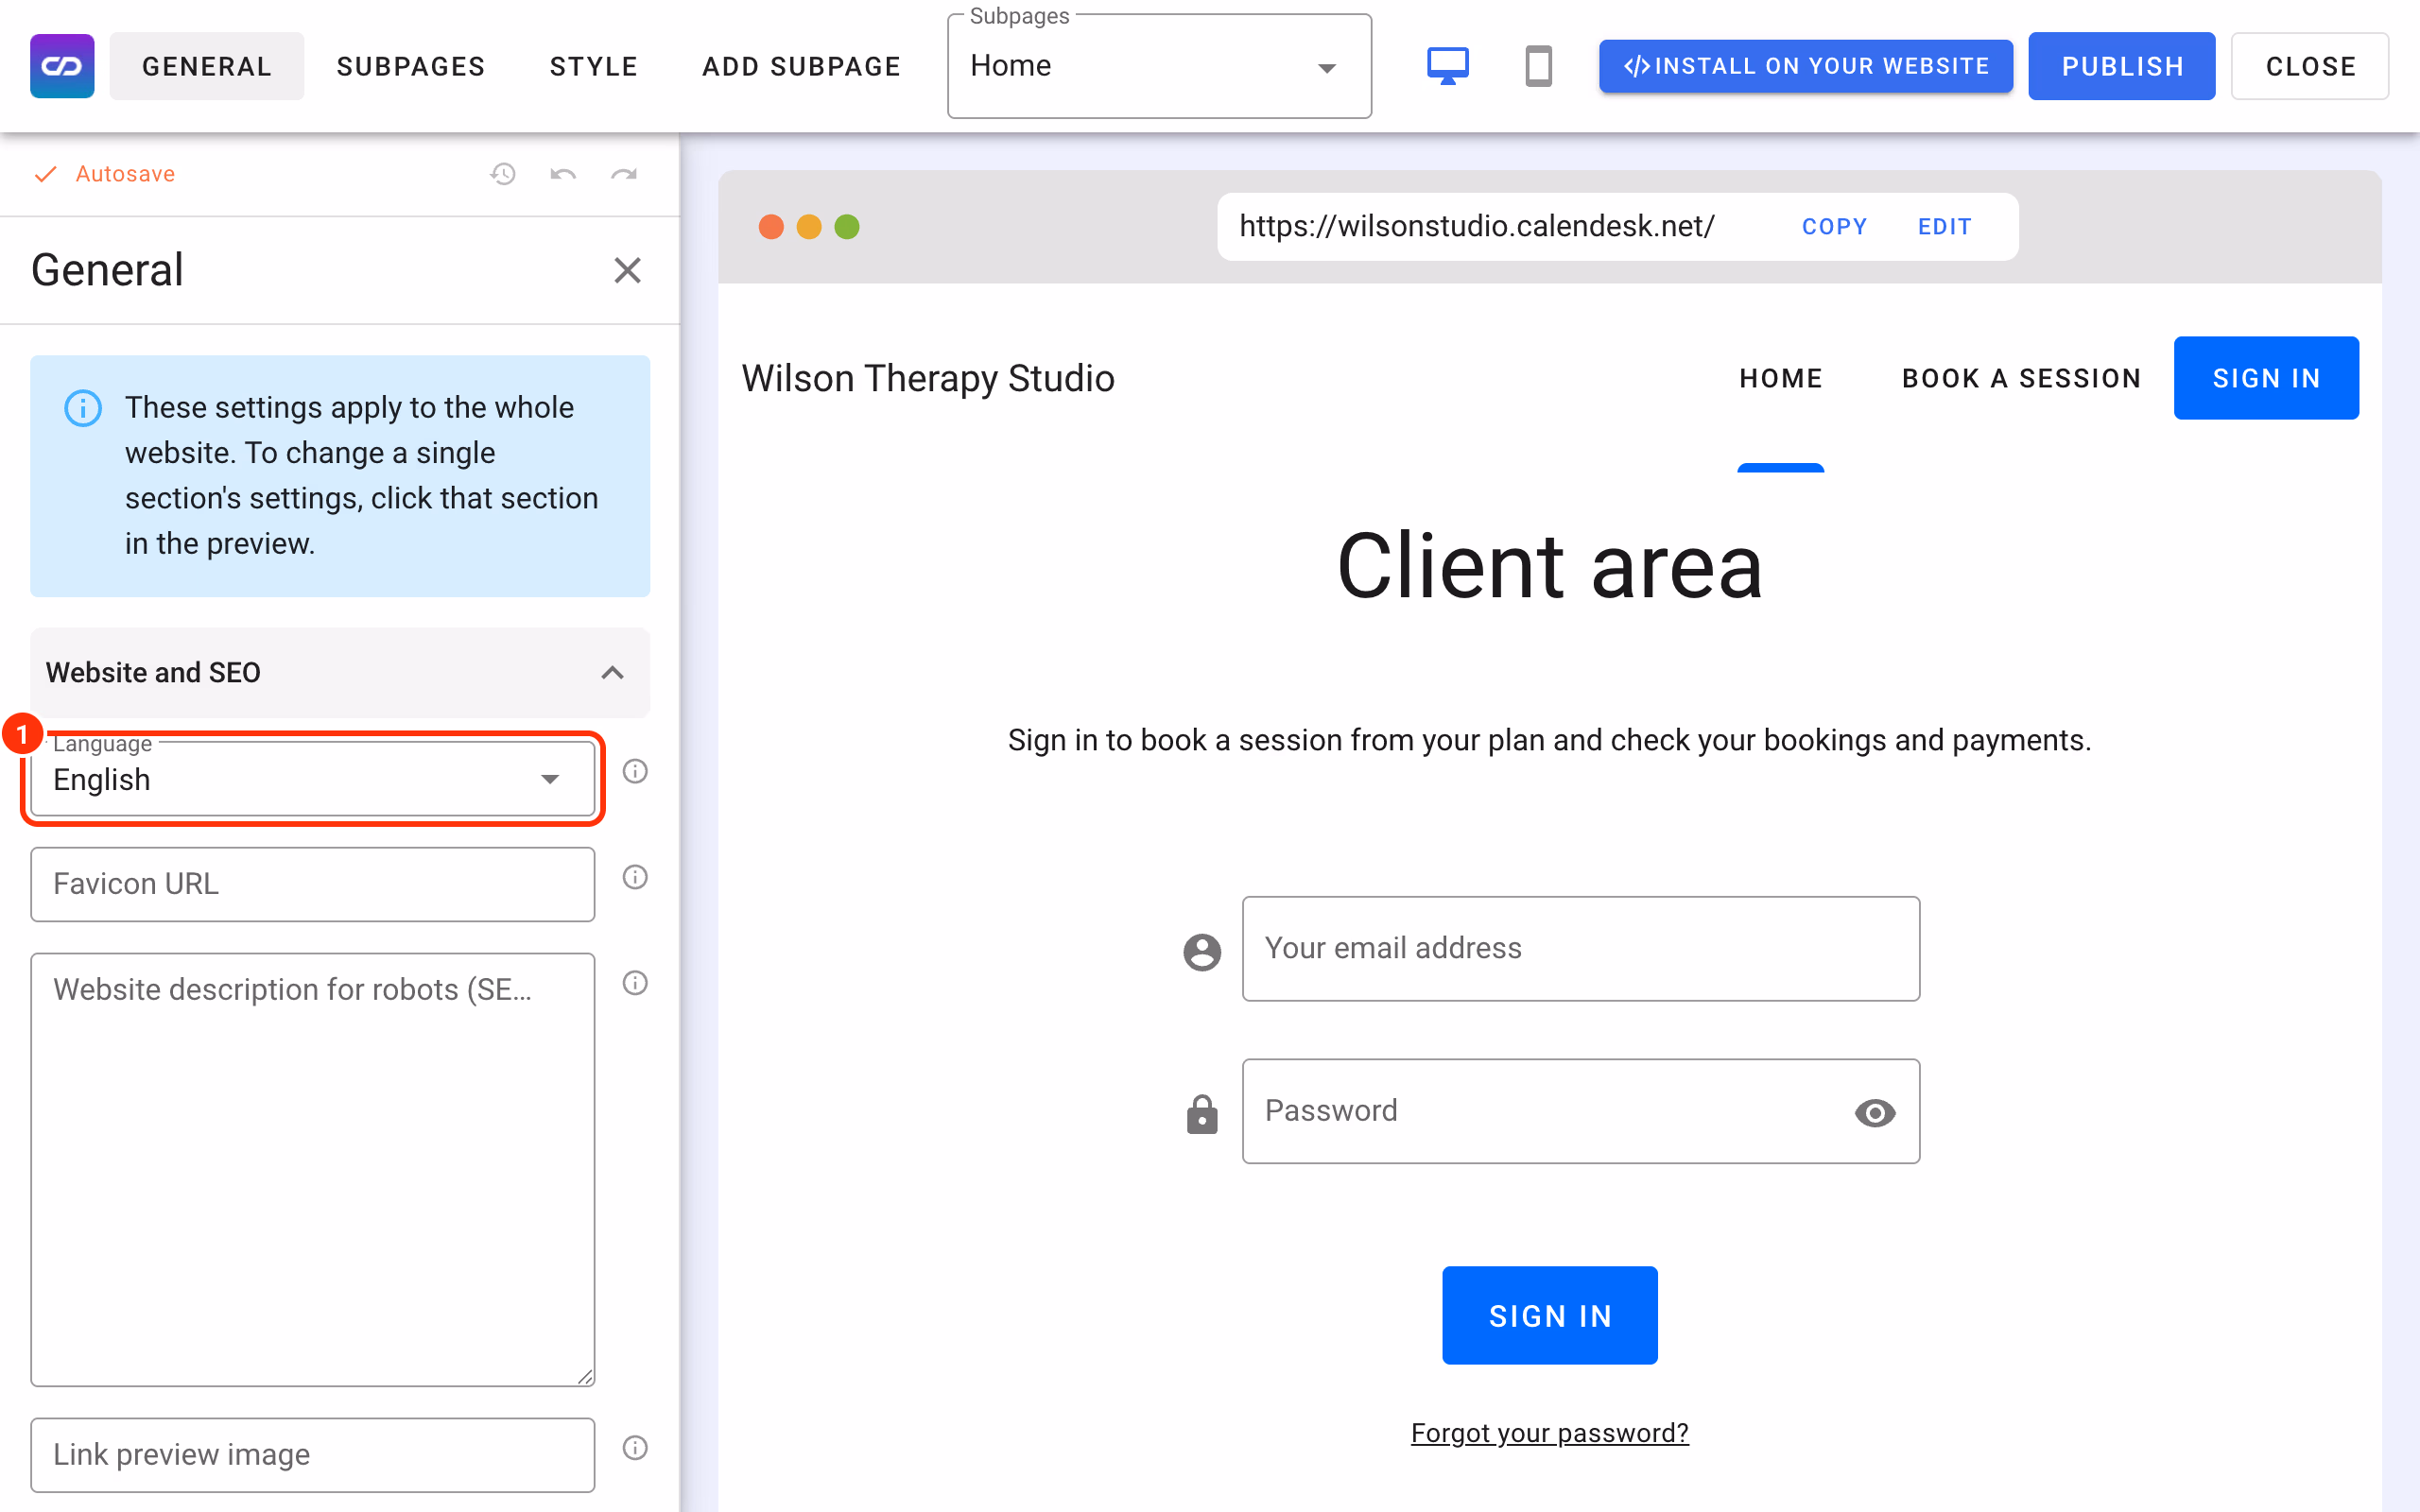Open the GENERAL tab

click(x=207, y=66)
